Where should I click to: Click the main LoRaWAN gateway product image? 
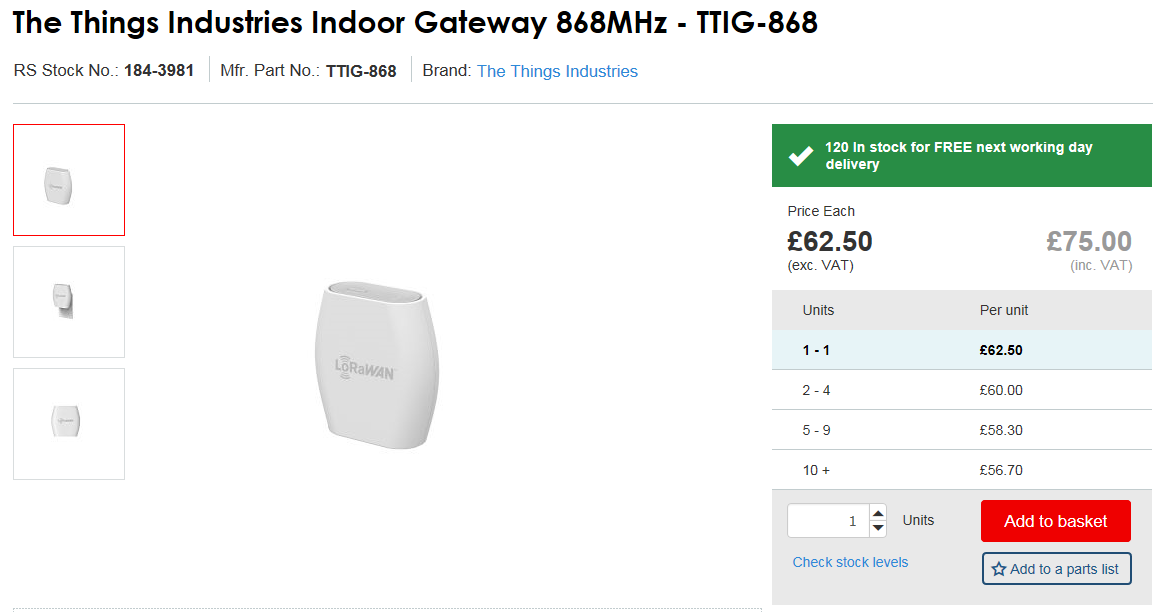pos(377,365)
